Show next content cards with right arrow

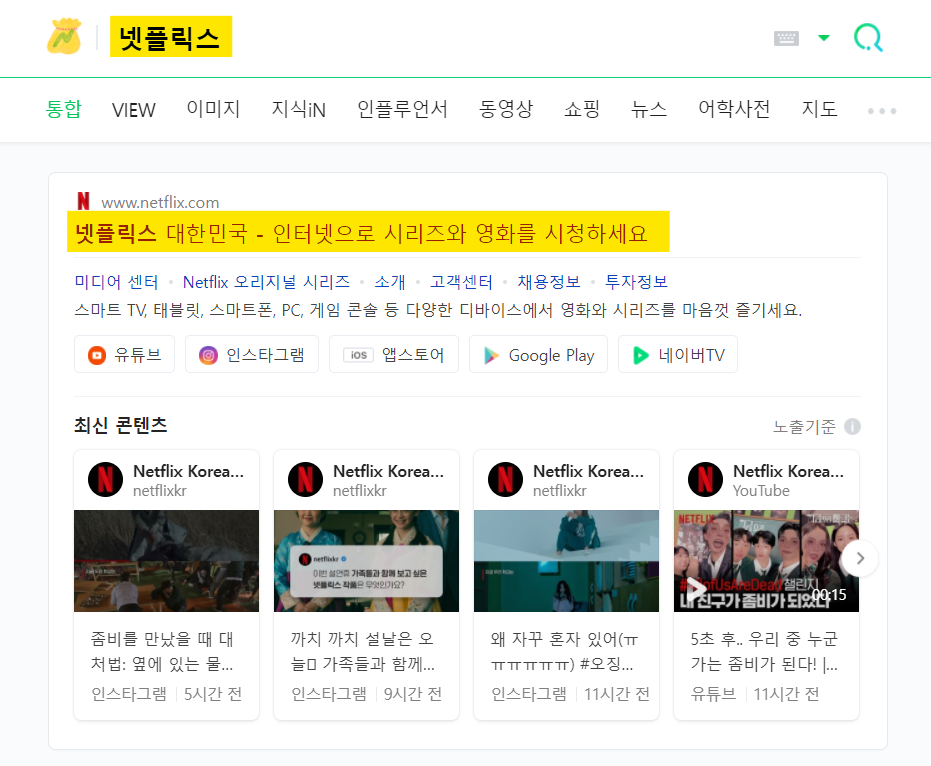click(x=860, y=558)
